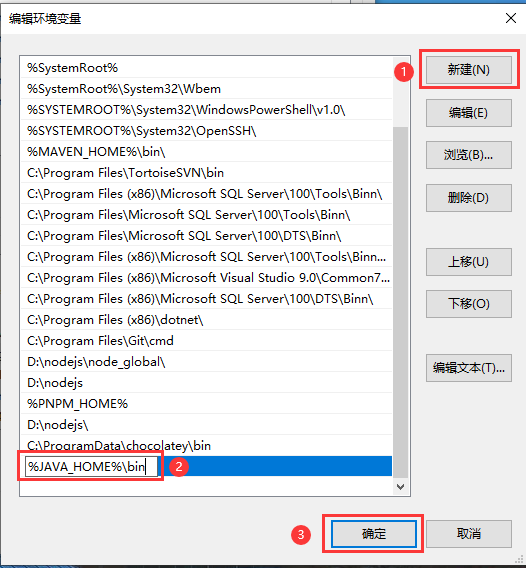Move entry down with 下移(O)
This screenshot has width=526, height=568.
[x=469, y=304]
